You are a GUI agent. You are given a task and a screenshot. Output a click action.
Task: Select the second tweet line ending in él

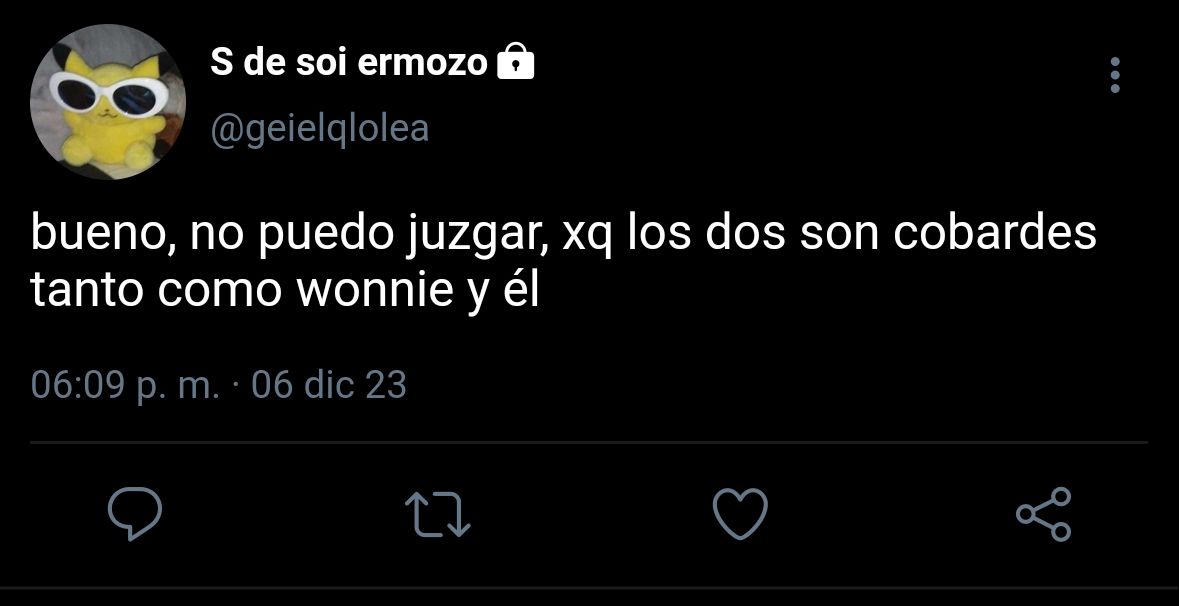(286, 290)
